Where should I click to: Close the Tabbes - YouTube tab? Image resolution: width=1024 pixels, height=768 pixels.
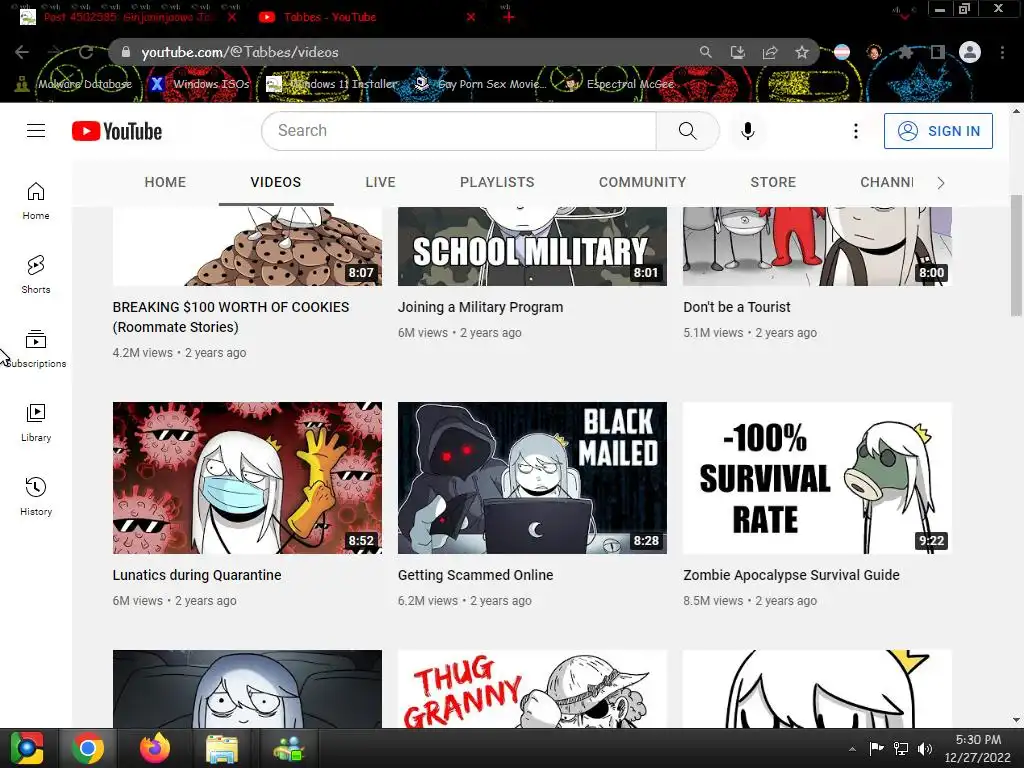[471, 17]
